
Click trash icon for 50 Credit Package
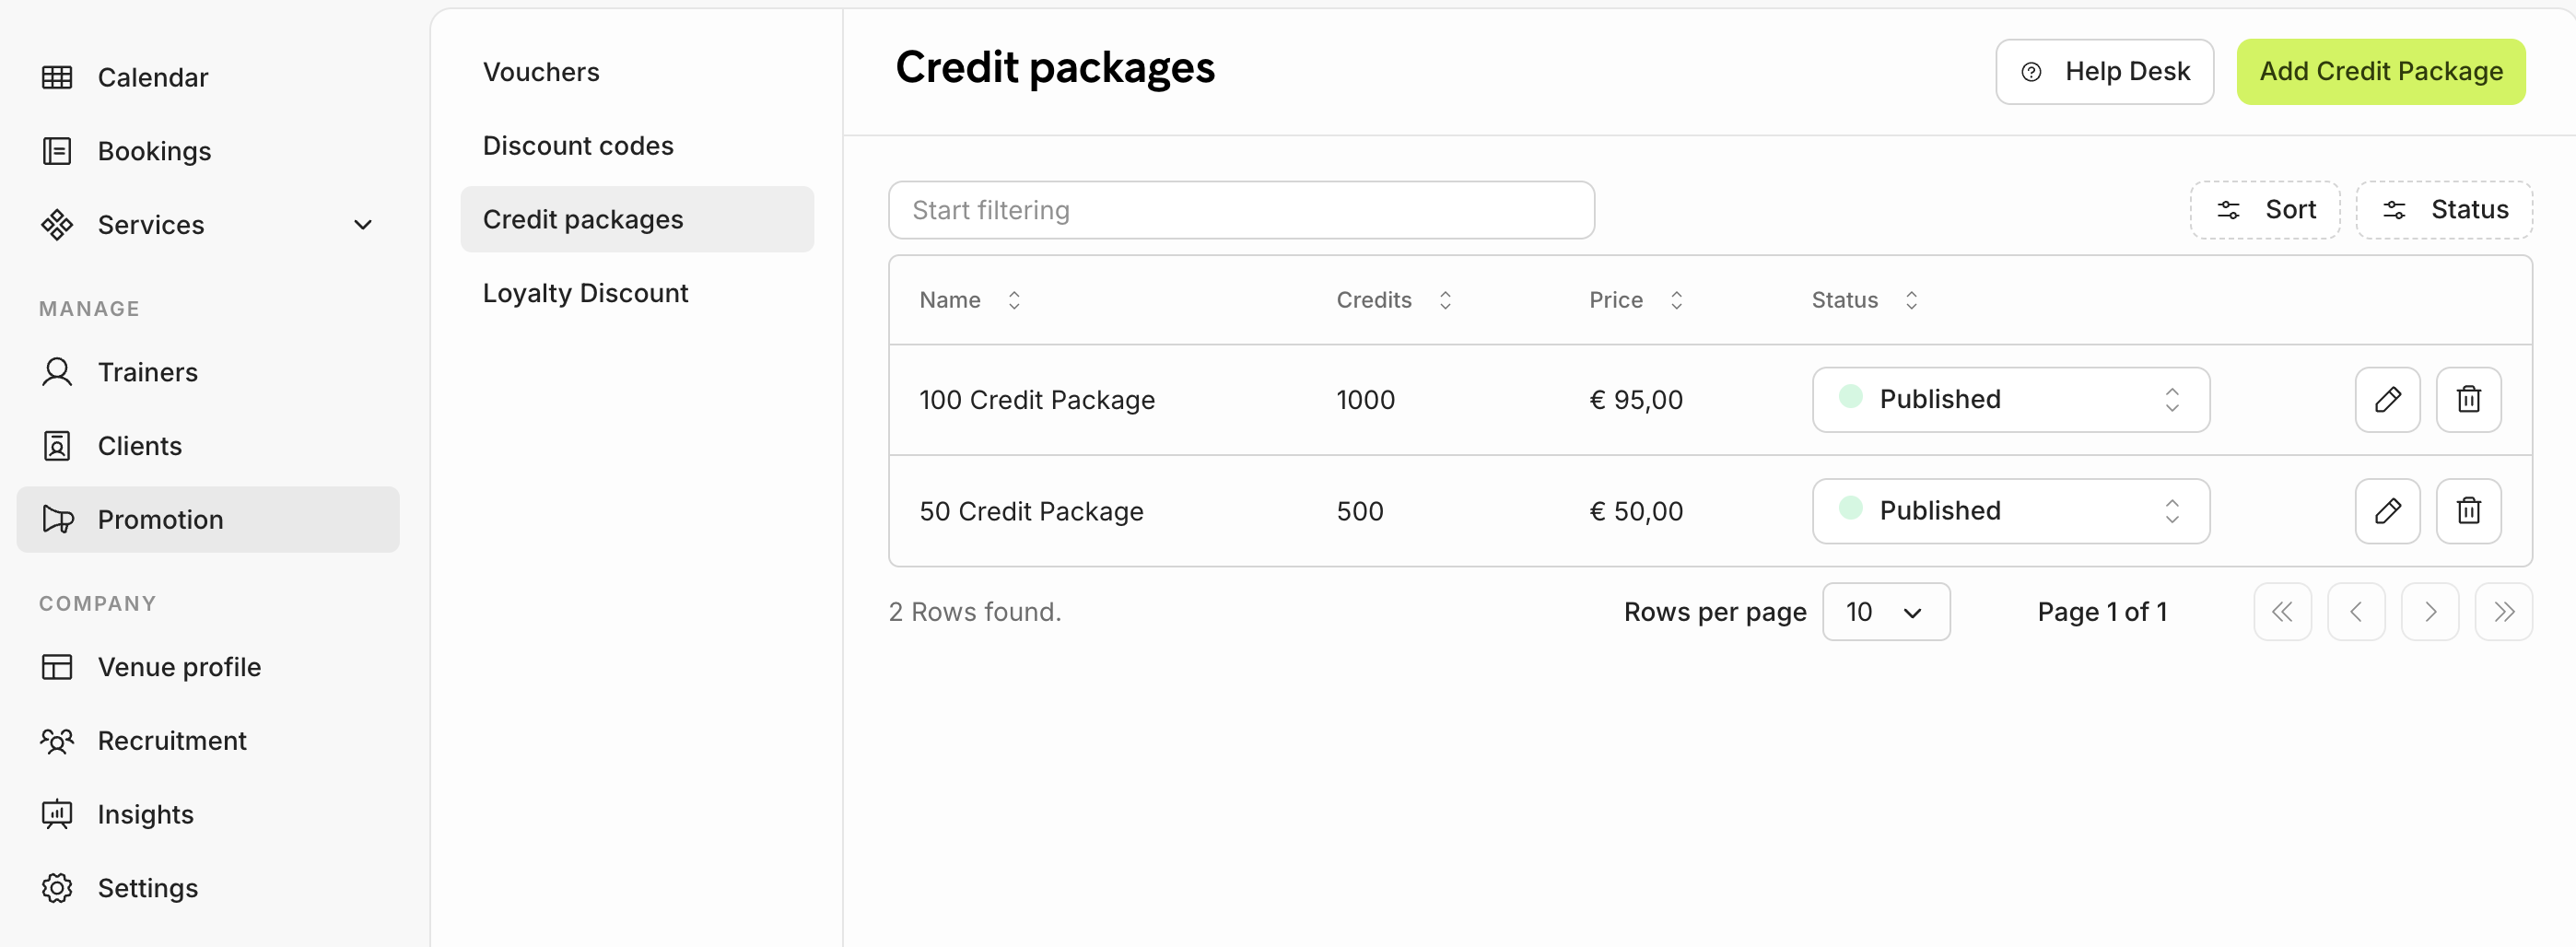tap(2467, 511)
